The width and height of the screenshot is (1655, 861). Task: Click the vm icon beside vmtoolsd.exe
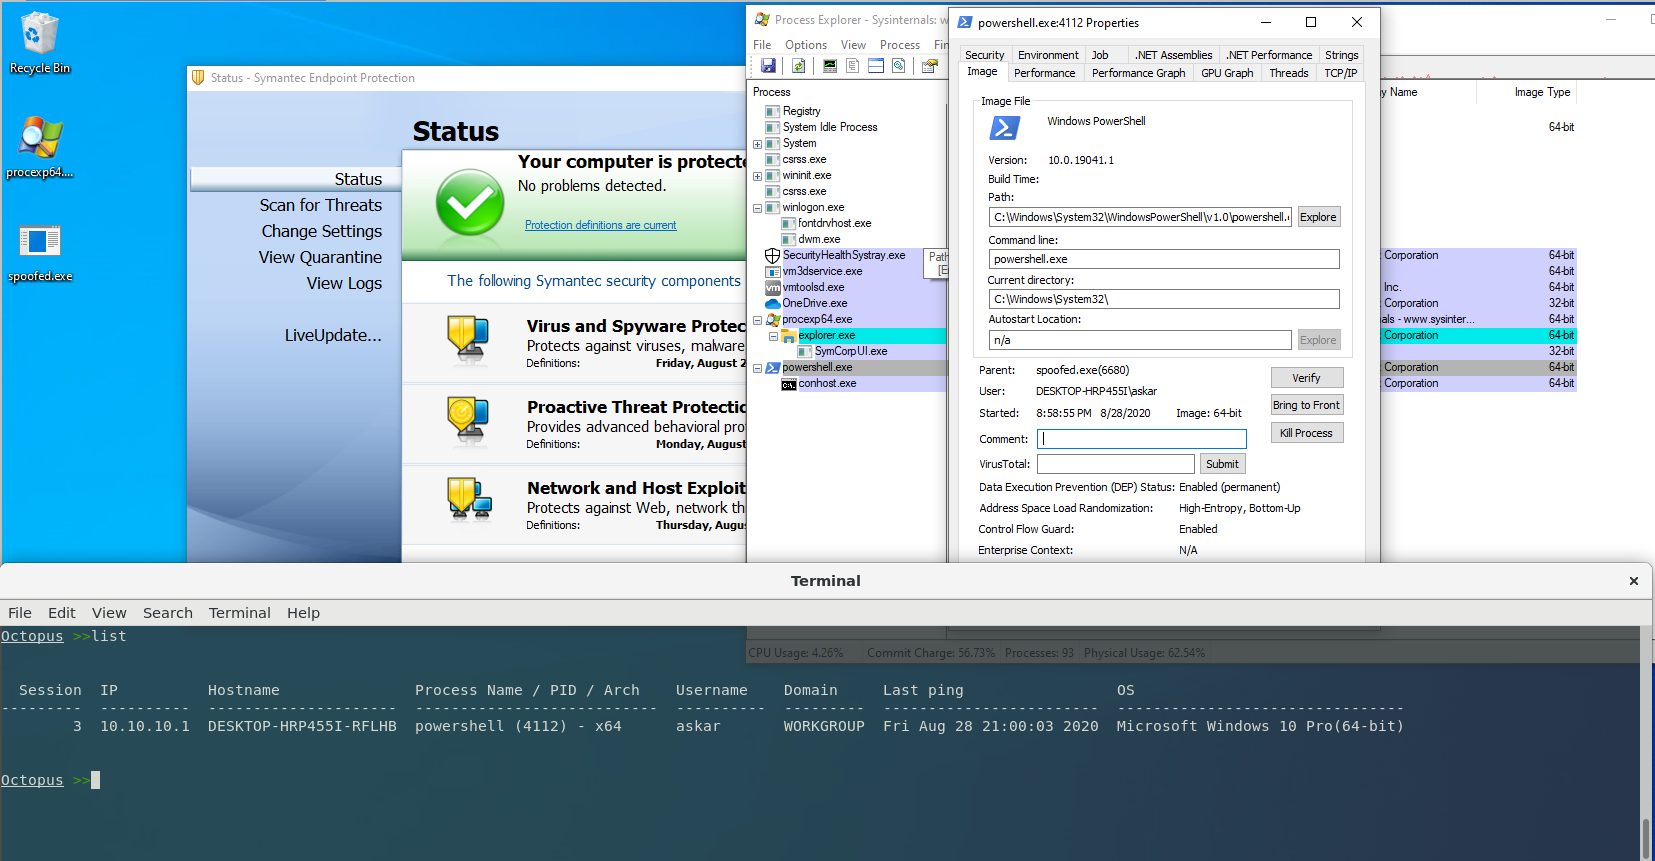pyautogui.click(x=772, y=288)
